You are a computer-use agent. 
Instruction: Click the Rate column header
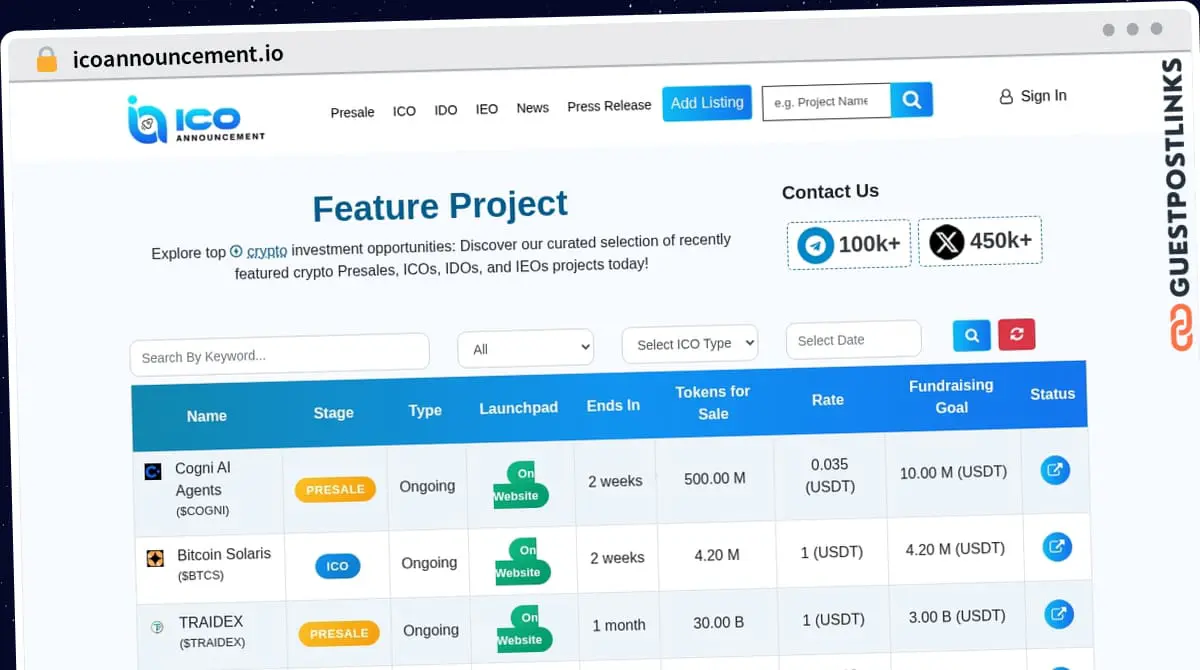coord(827,399)
